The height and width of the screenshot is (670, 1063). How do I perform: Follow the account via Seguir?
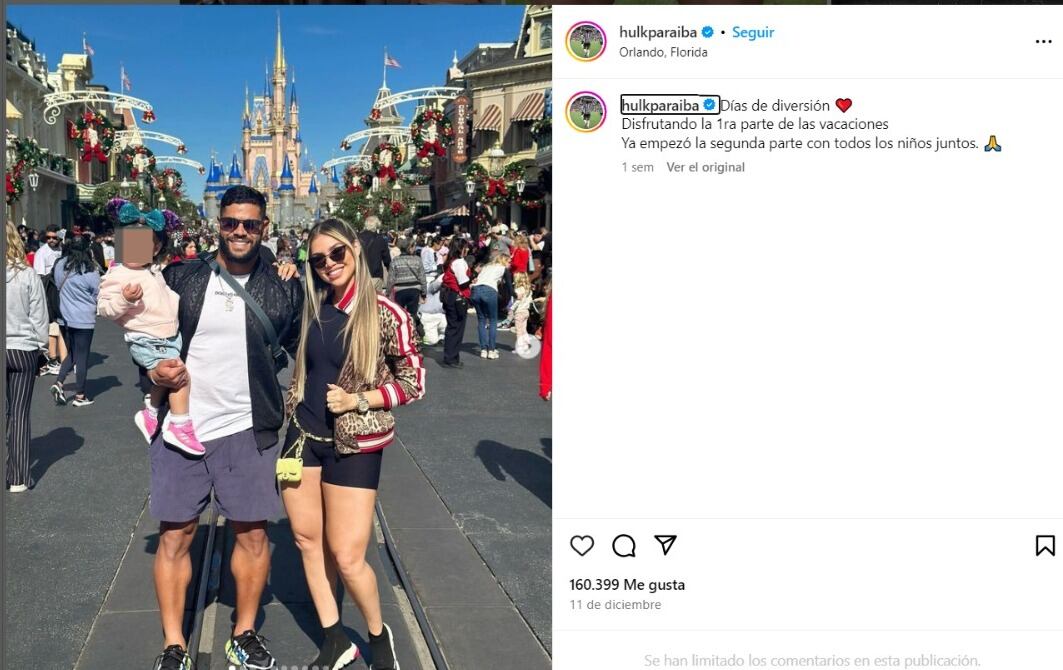[x=753, y=32]
